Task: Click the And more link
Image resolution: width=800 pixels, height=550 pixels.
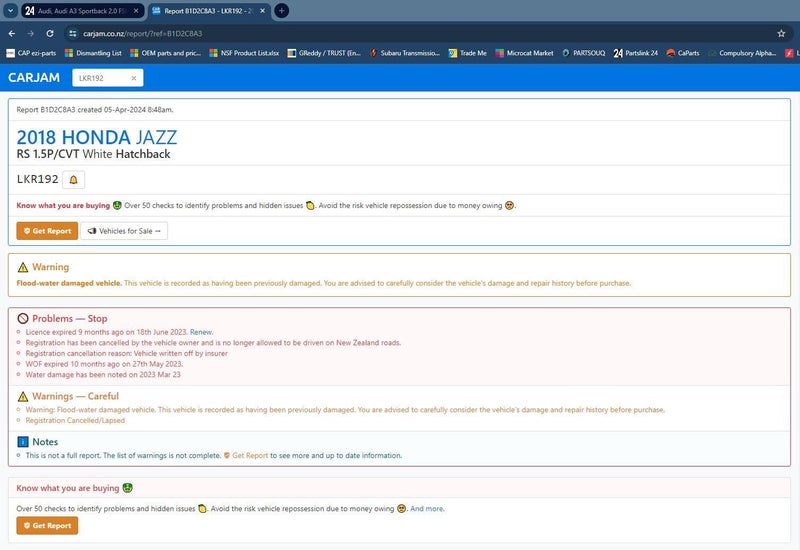Action: pos(427,508)
